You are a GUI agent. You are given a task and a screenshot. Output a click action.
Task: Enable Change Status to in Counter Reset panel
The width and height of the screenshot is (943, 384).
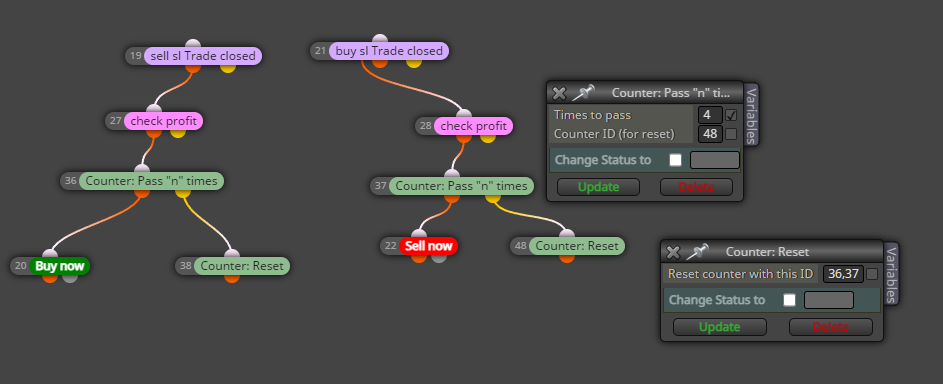point(790,300)
